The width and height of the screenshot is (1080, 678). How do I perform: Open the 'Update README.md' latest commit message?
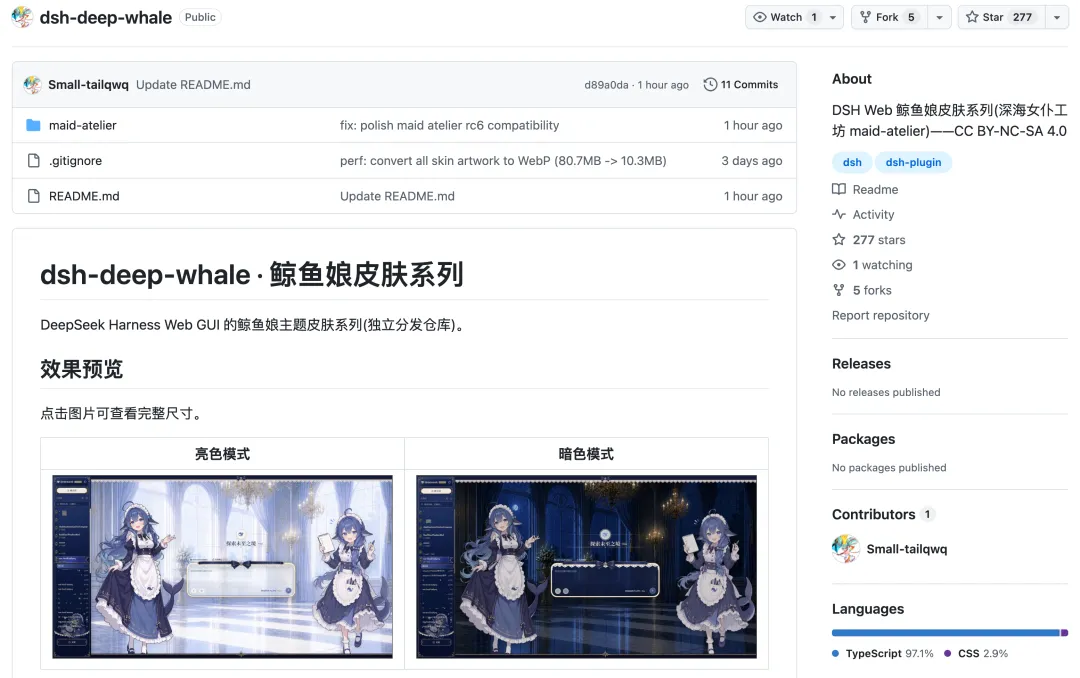coord(193,85)
